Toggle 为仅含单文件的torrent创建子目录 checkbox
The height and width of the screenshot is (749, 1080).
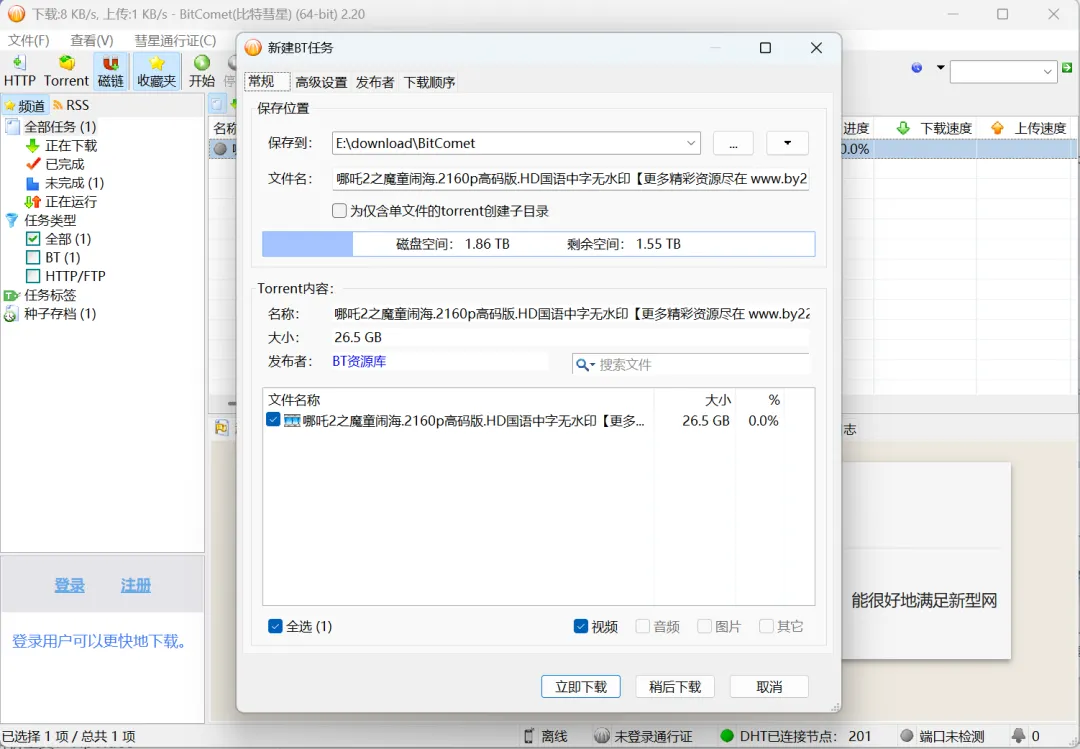[x=339, y=211]
